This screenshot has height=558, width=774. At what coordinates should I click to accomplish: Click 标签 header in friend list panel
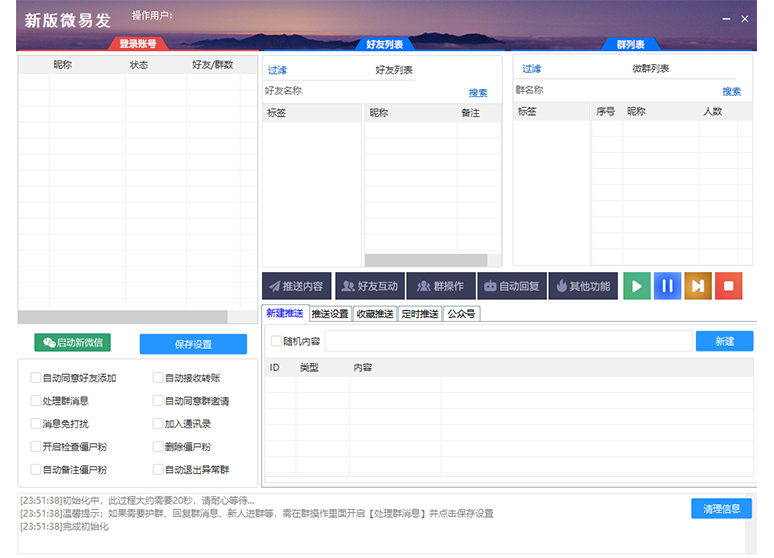coord(312,113)
